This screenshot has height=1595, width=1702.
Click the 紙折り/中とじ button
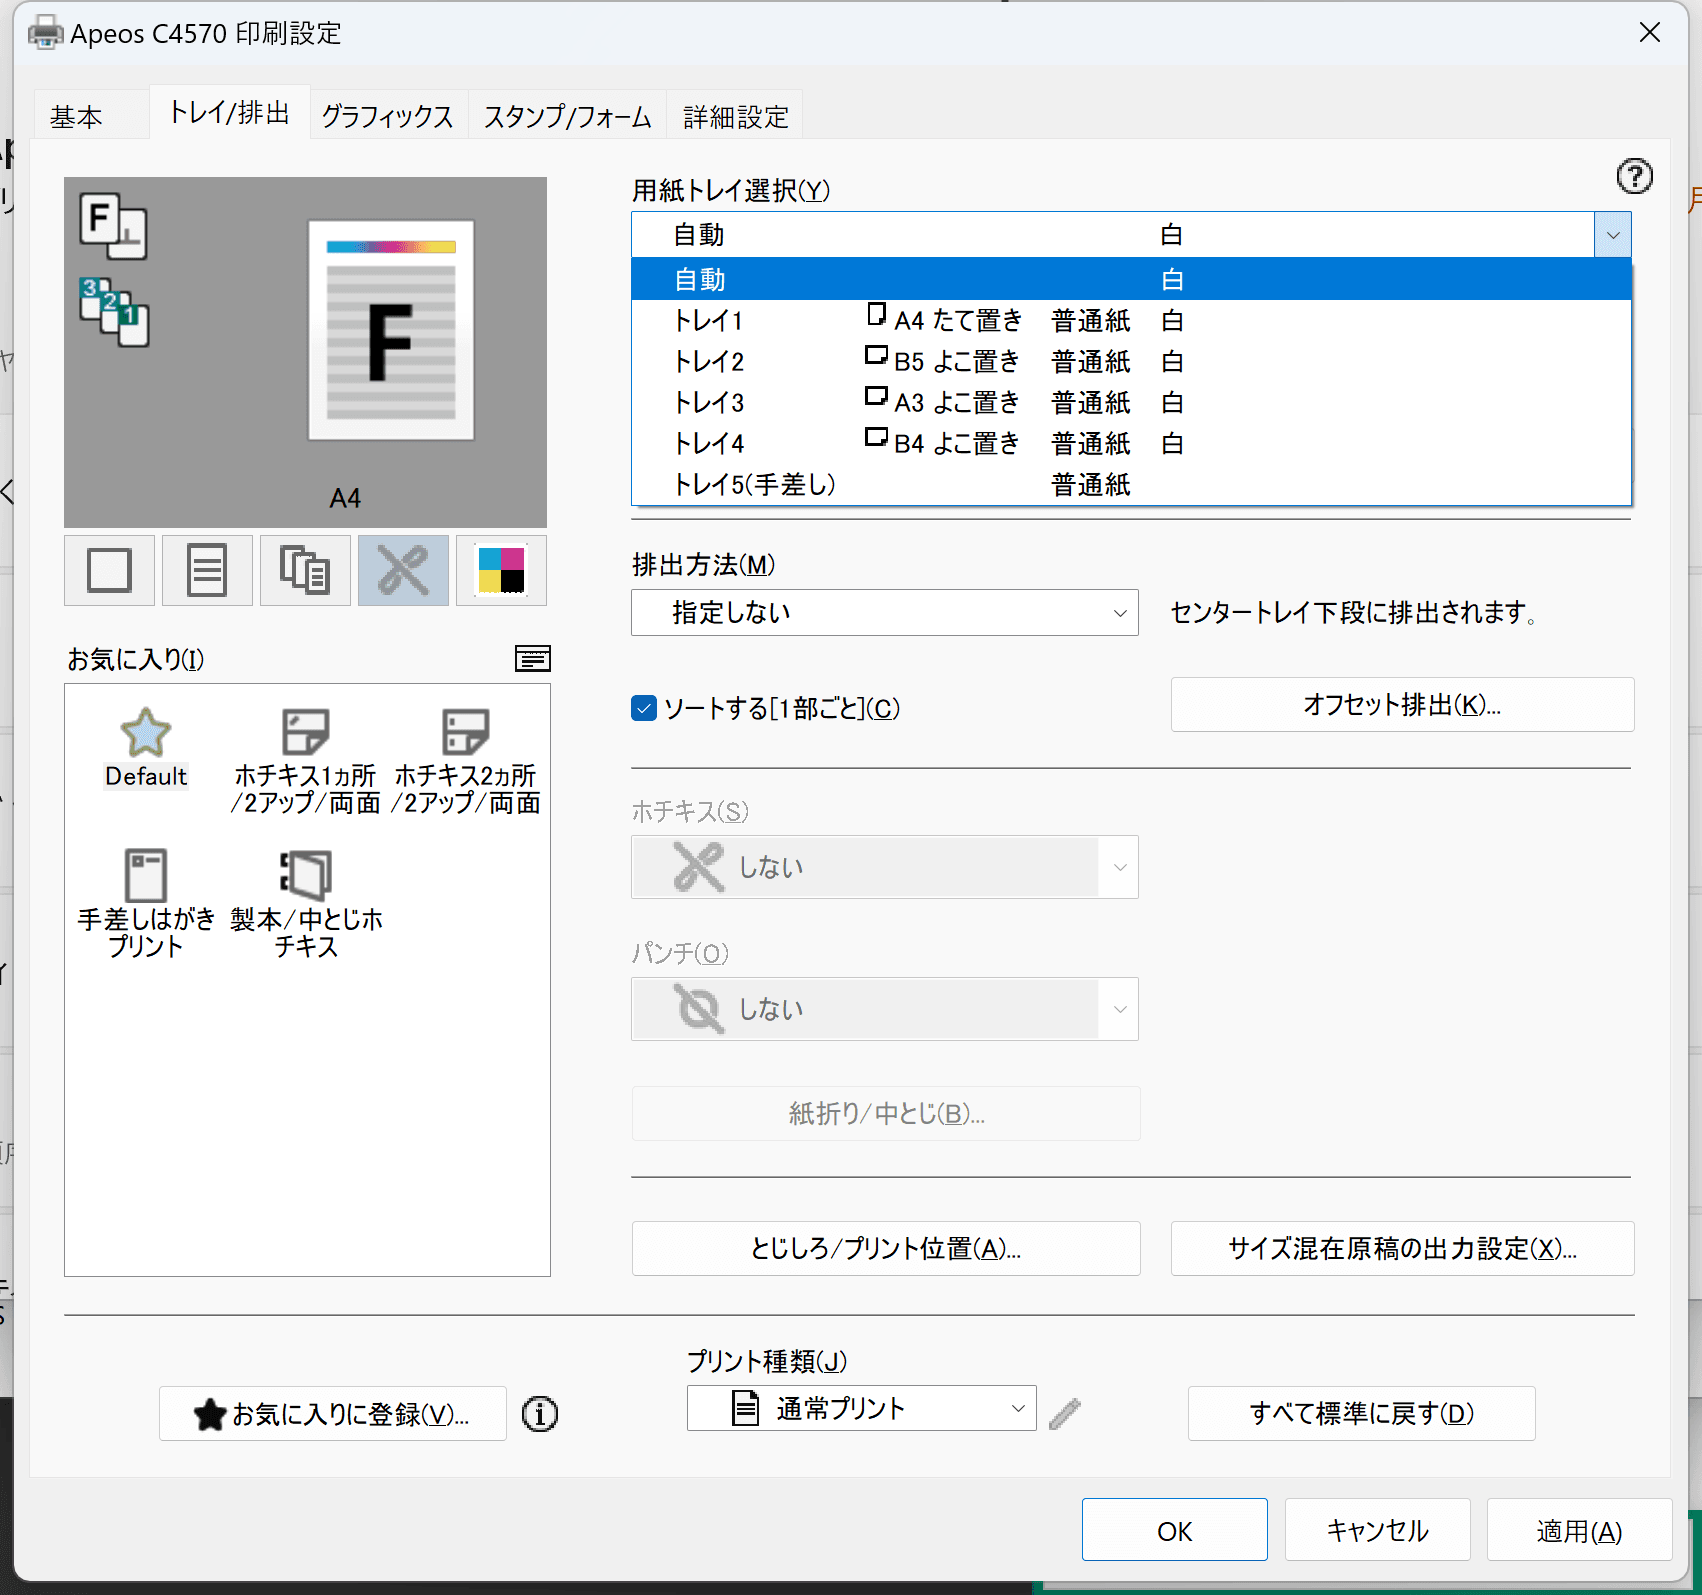coord(886,1113)
